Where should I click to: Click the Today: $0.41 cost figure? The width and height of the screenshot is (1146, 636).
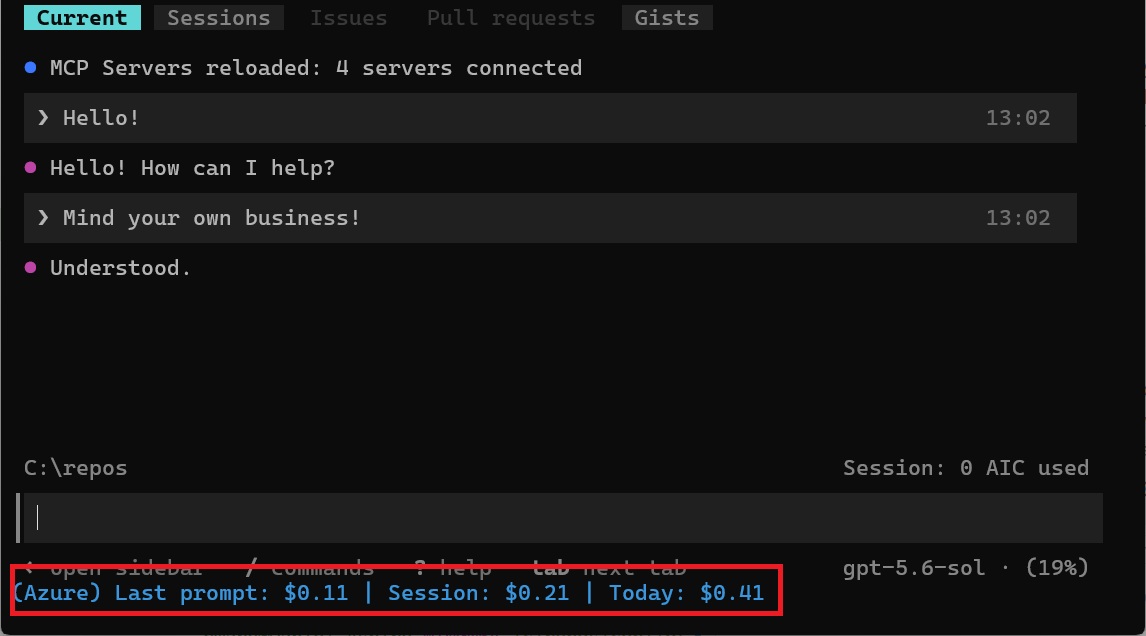[x=686, y=593]
